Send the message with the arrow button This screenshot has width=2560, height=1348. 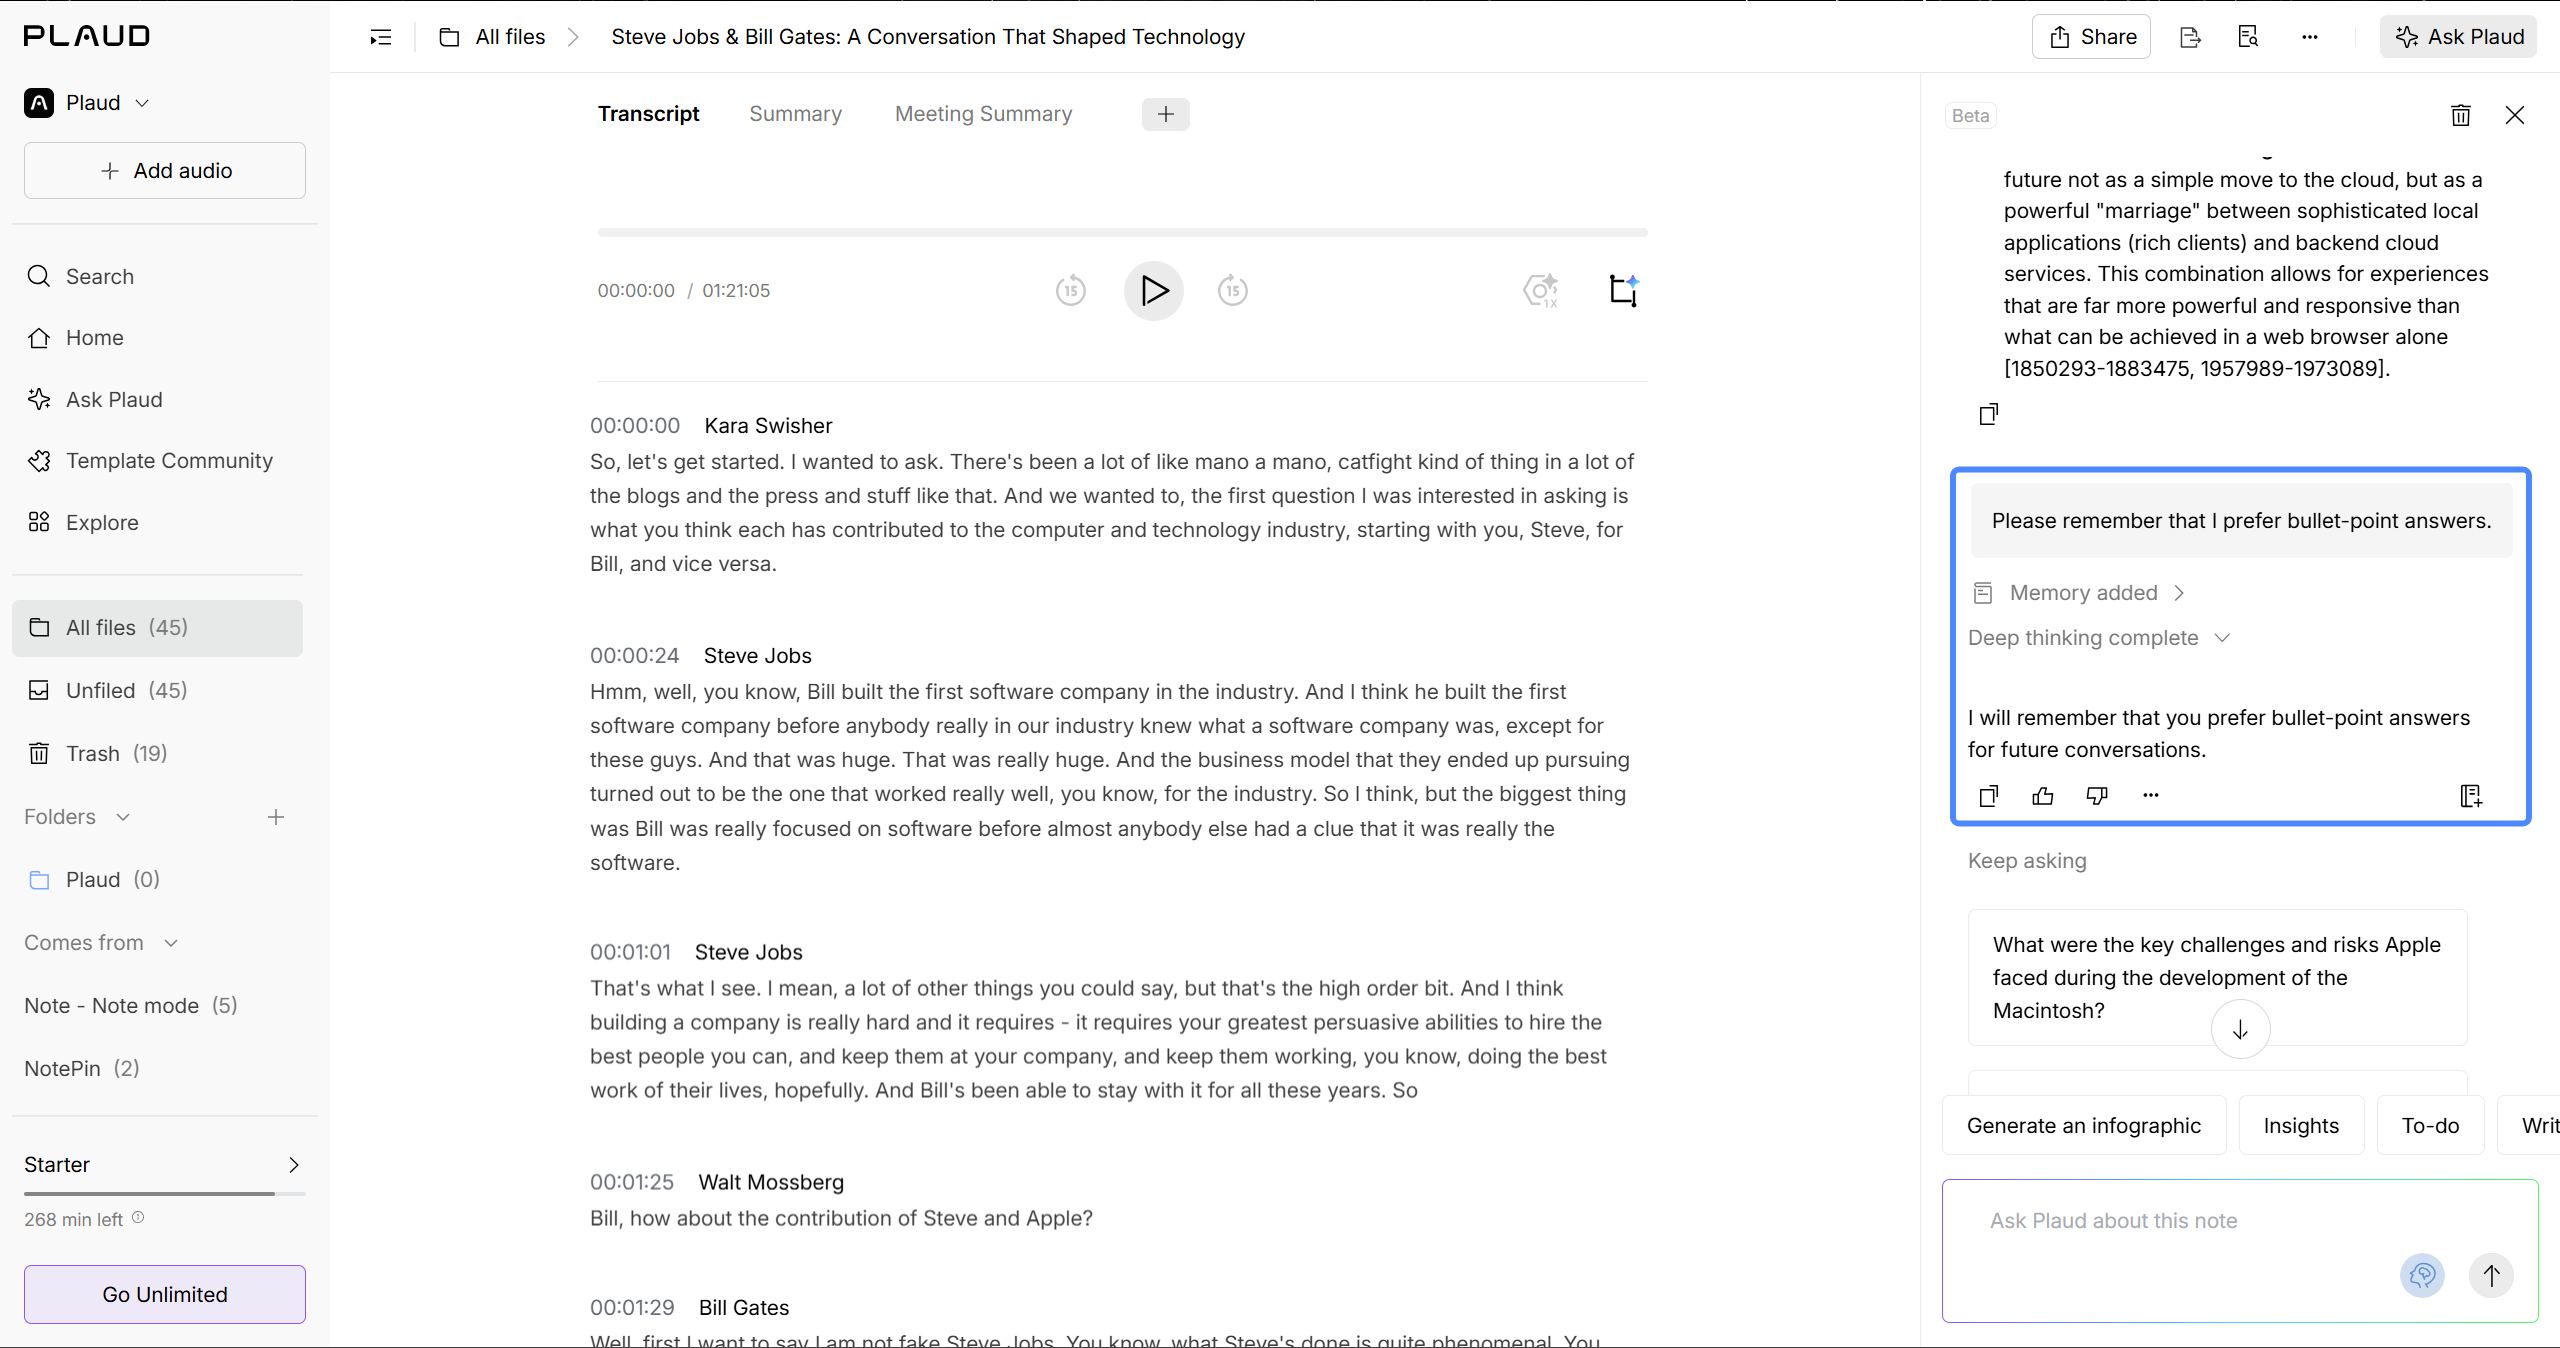pos(2492,1276)
